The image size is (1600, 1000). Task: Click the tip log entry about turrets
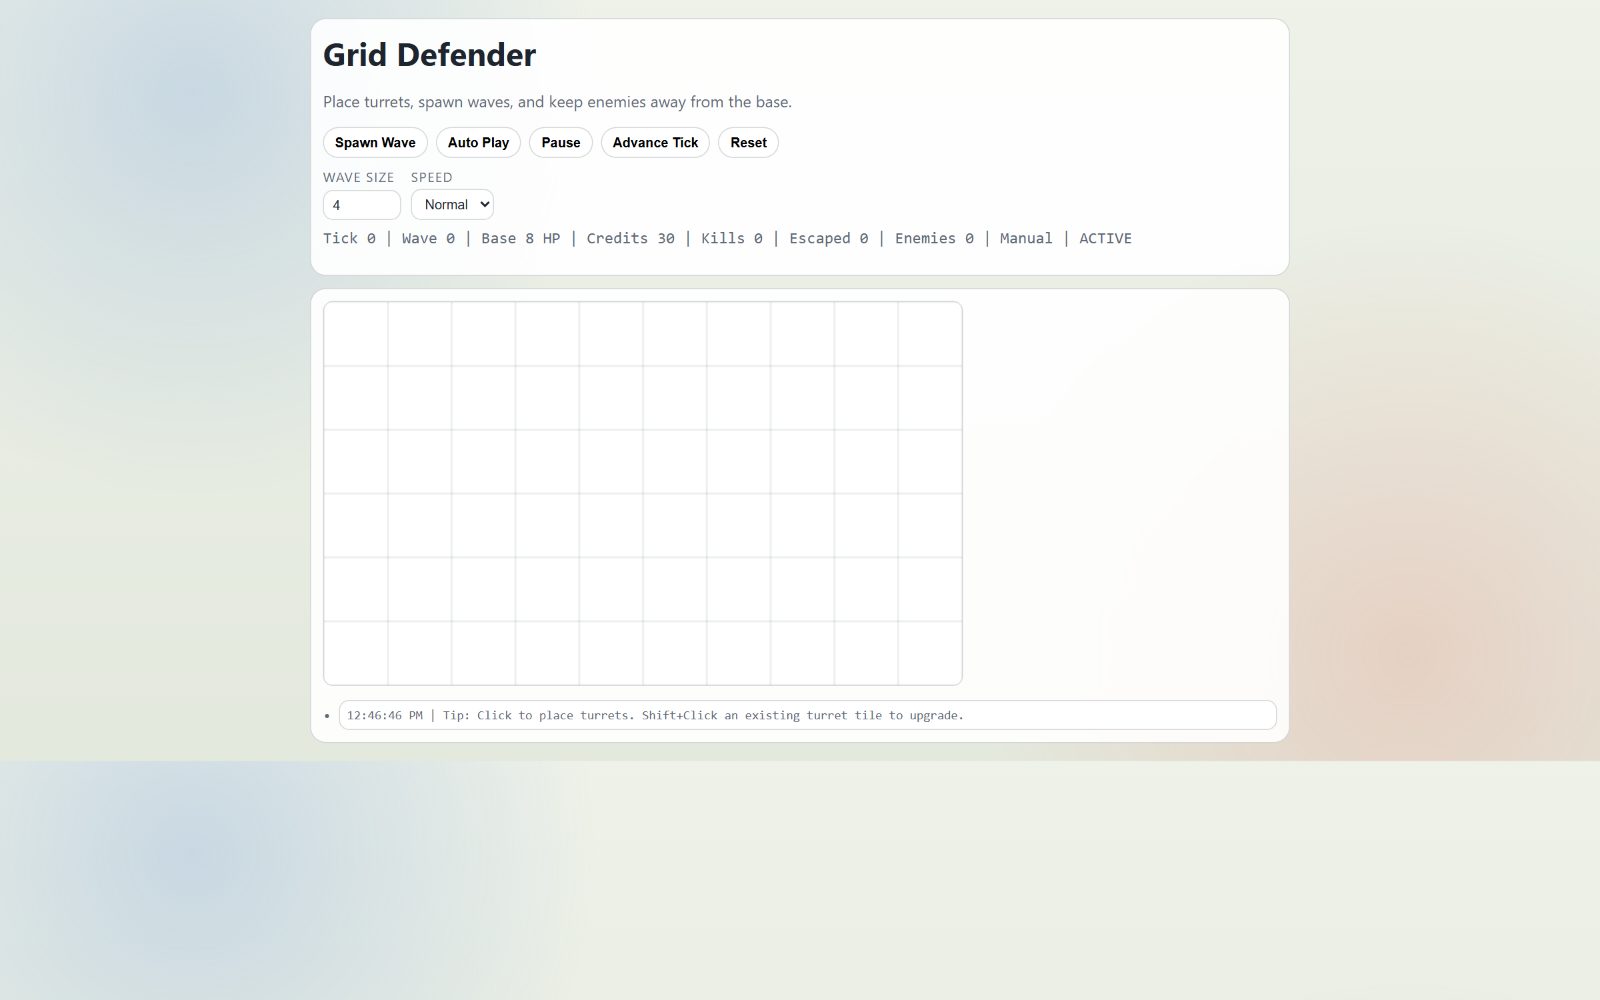click(807, 715)
